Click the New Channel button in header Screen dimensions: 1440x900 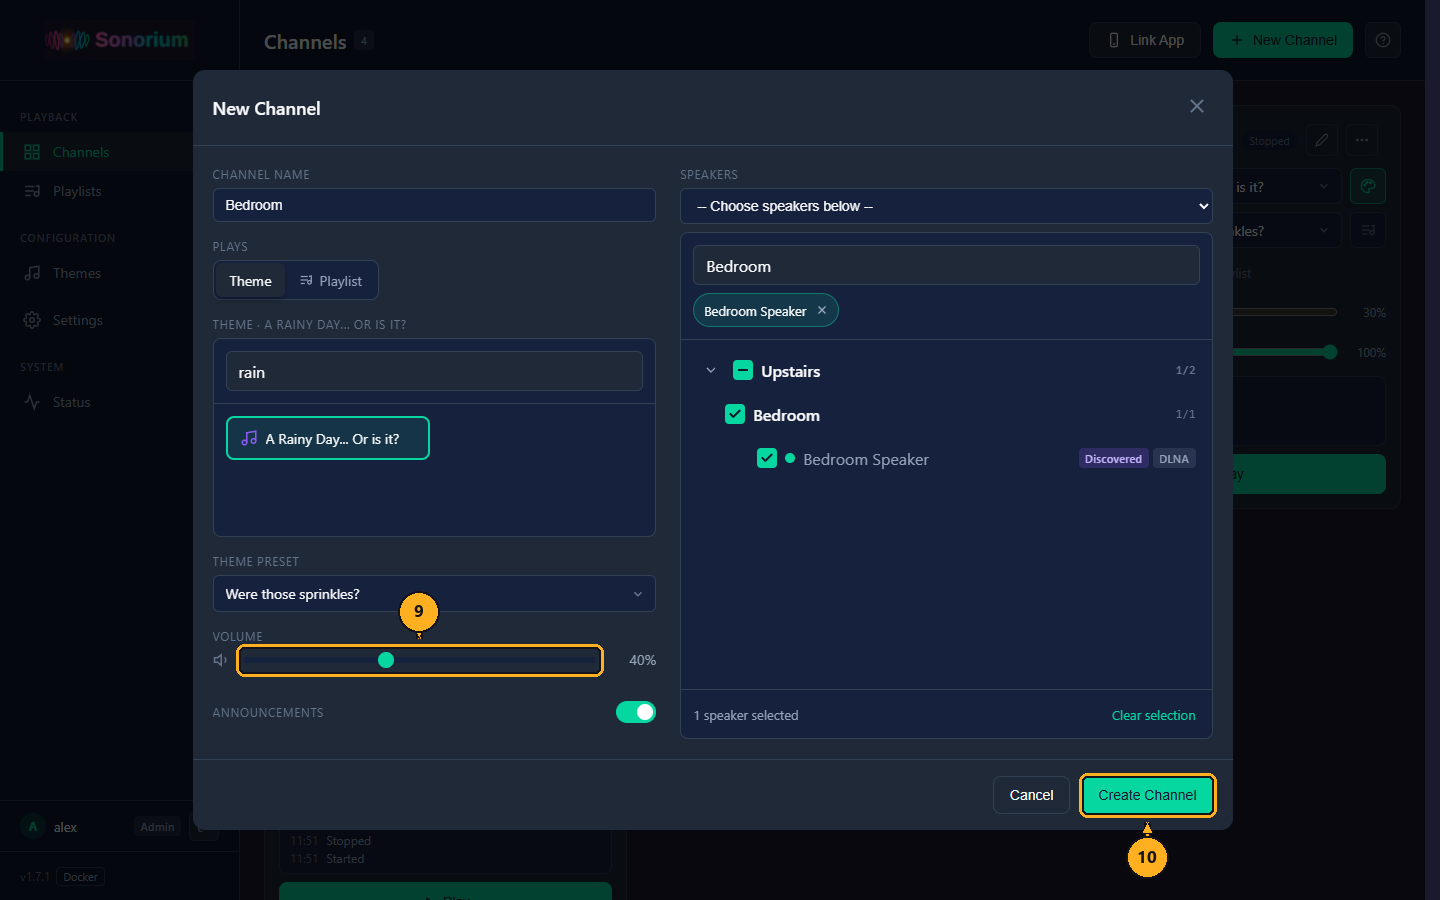[x=1283, y=40]
